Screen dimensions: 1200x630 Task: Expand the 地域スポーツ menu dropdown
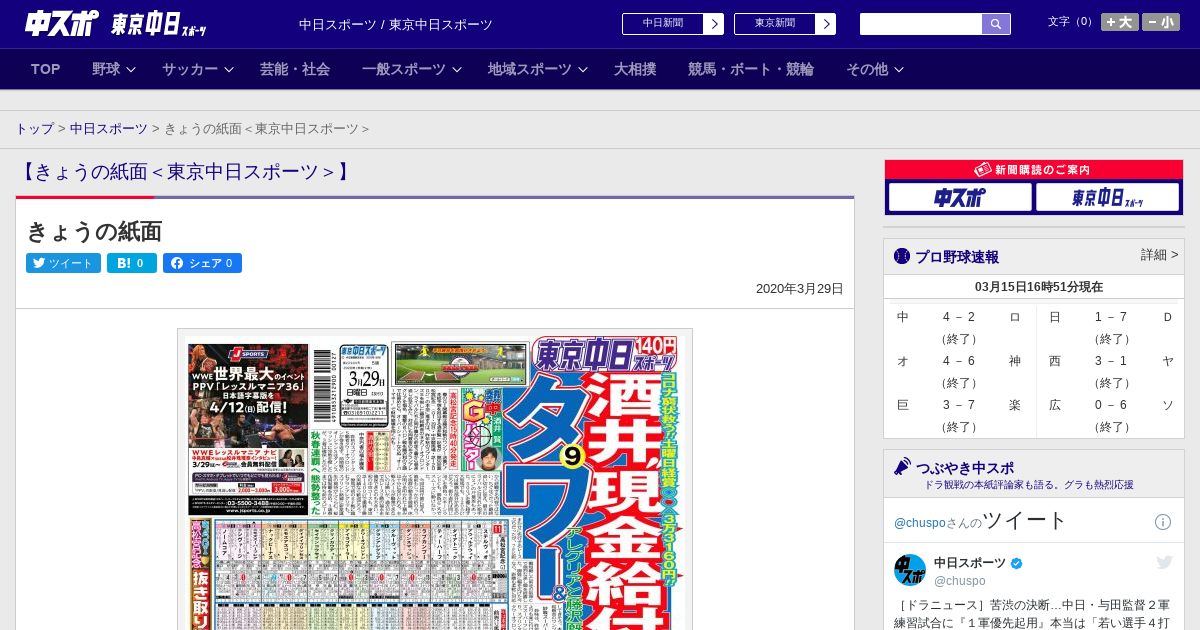(x=537, y=69)
